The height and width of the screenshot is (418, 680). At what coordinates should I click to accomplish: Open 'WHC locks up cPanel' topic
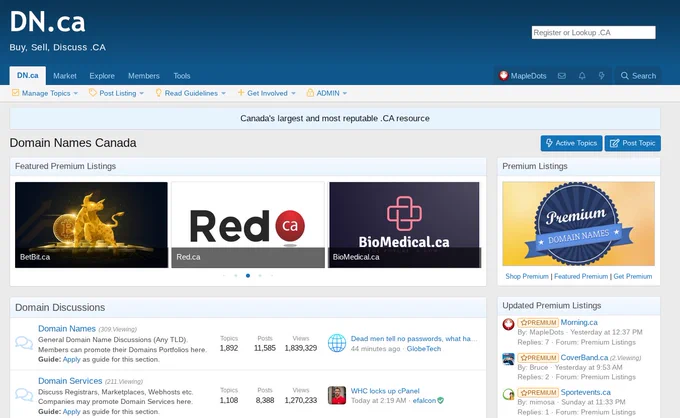tap(385, 391)
